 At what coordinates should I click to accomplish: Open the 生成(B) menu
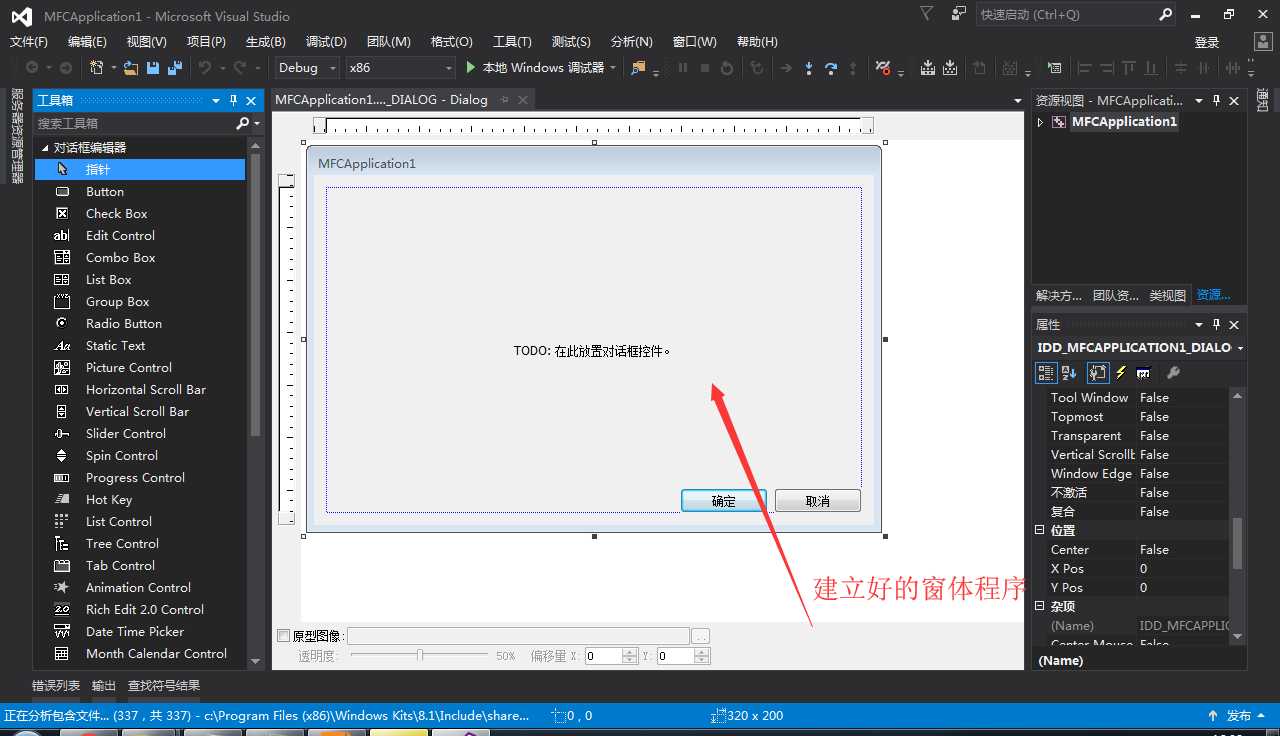(x=266, y=42)
